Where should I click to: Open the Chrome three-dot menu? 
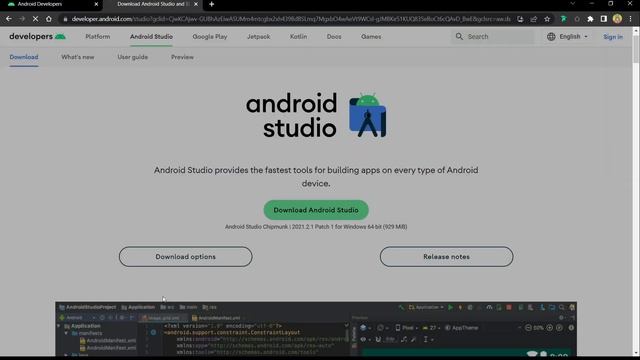(630, 19)
